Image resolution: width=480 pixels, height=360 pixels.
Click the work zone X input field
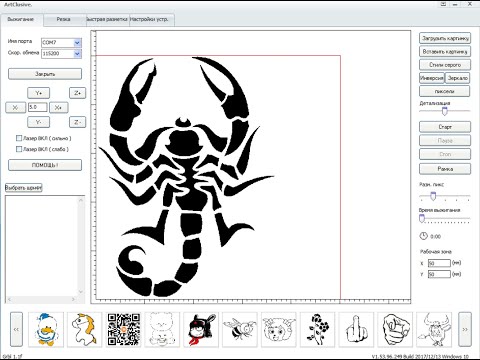(439, 263)
